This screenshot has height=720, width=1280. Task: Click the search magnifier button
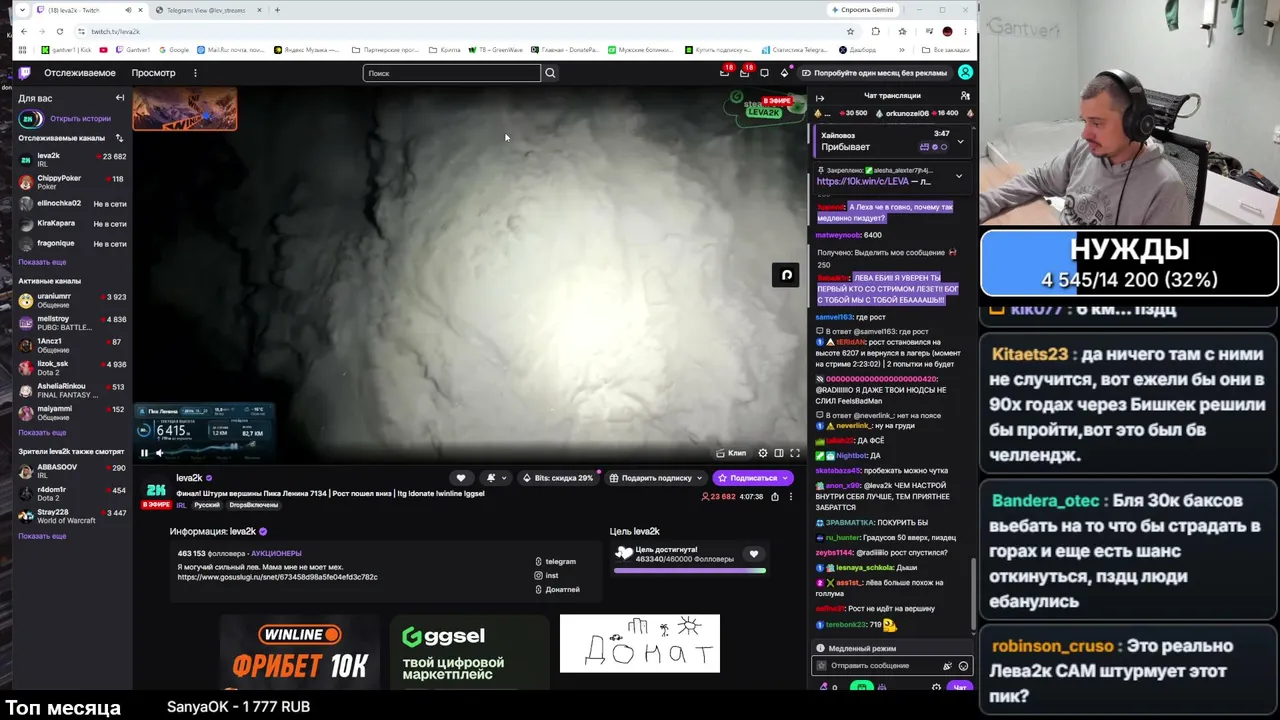coord(550,73)
